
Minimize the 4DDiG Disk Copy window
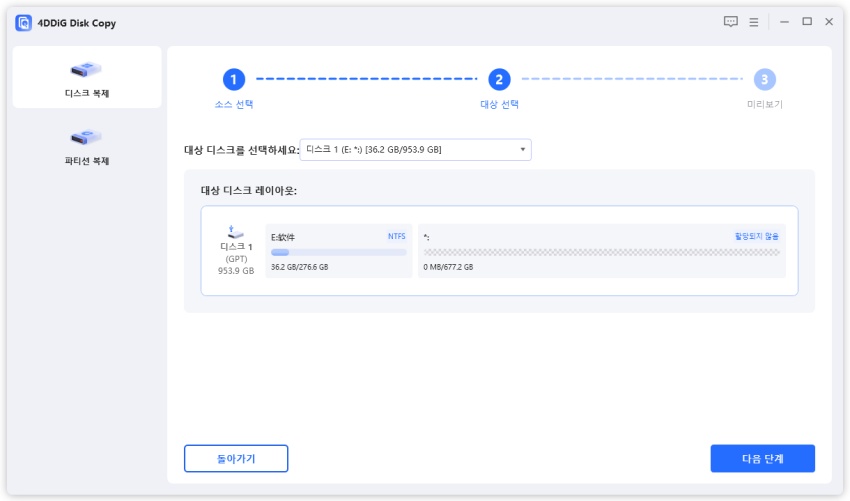[784, 22]
